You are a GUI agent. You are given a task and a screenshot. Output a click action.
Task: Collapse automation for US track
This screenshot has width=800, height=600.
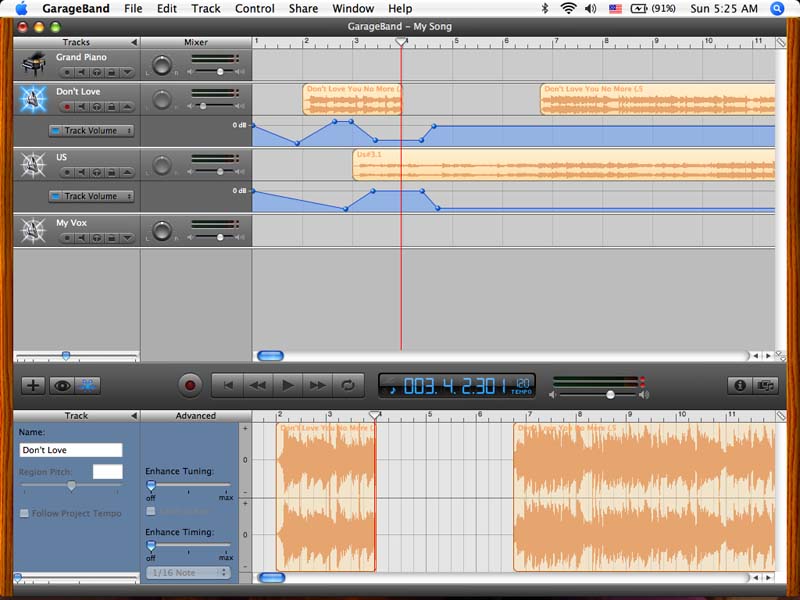(127, 172)
